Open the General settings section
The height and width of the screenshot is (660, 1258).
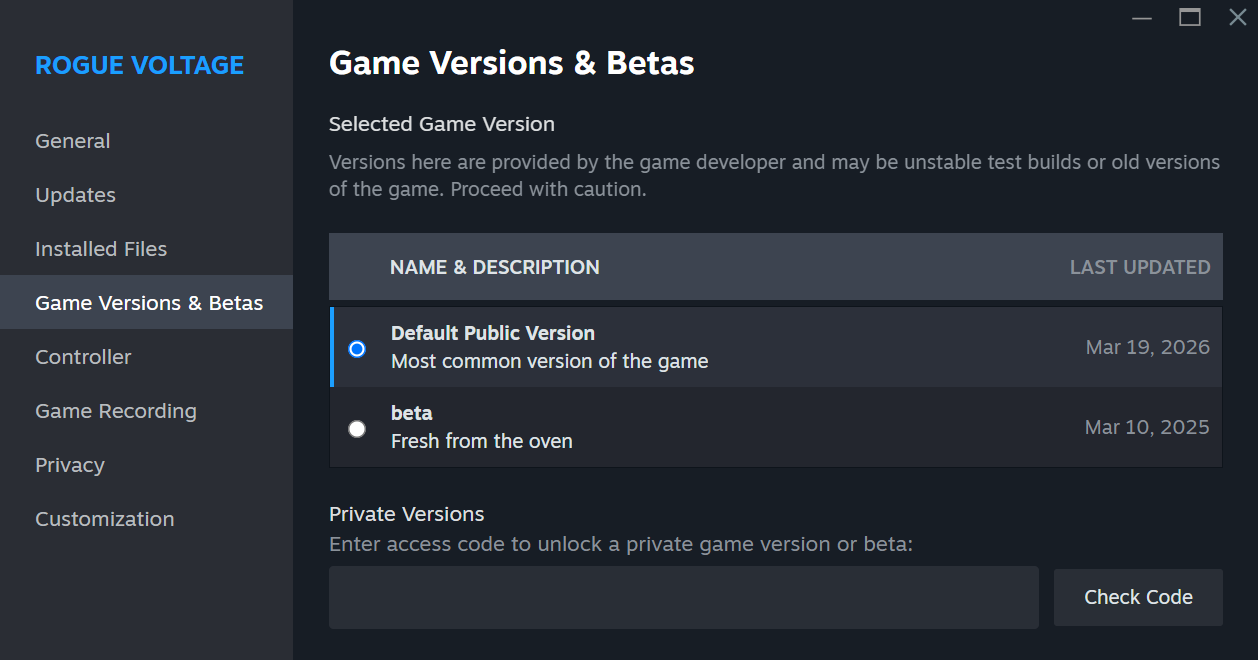tap(73, 141)
